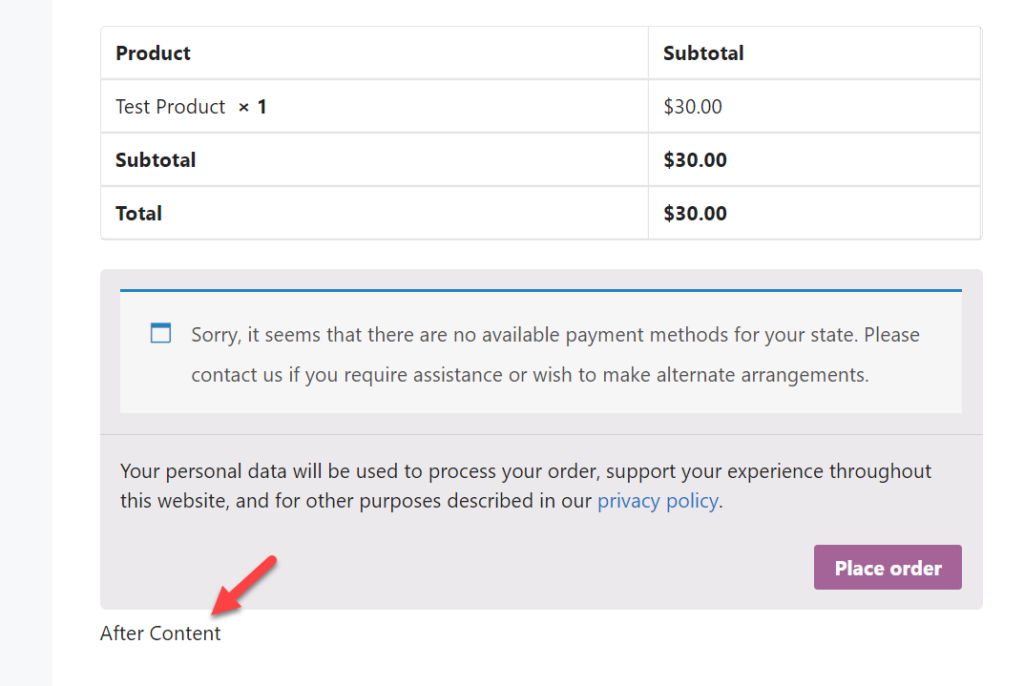Click the $30.00 Test Product price
Screen dimensions: 1024x686
pyautogui.click(x=692, y=106)
